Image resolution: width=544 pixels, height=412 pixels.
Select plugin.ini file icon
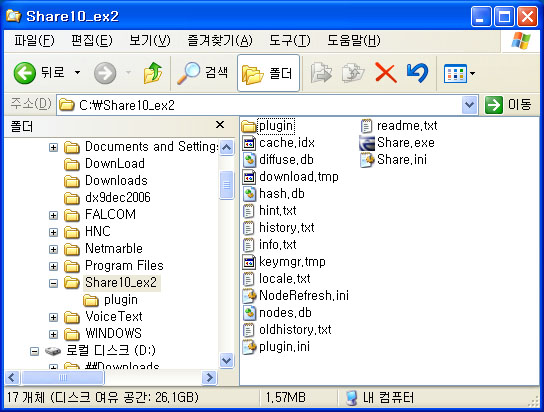[249, 347]
